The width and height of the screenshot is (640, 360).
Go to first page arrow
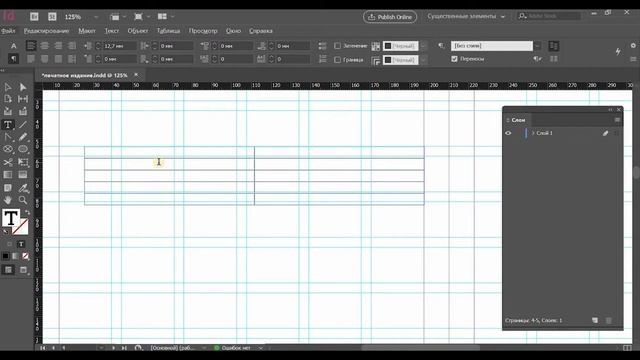point(42,348)
